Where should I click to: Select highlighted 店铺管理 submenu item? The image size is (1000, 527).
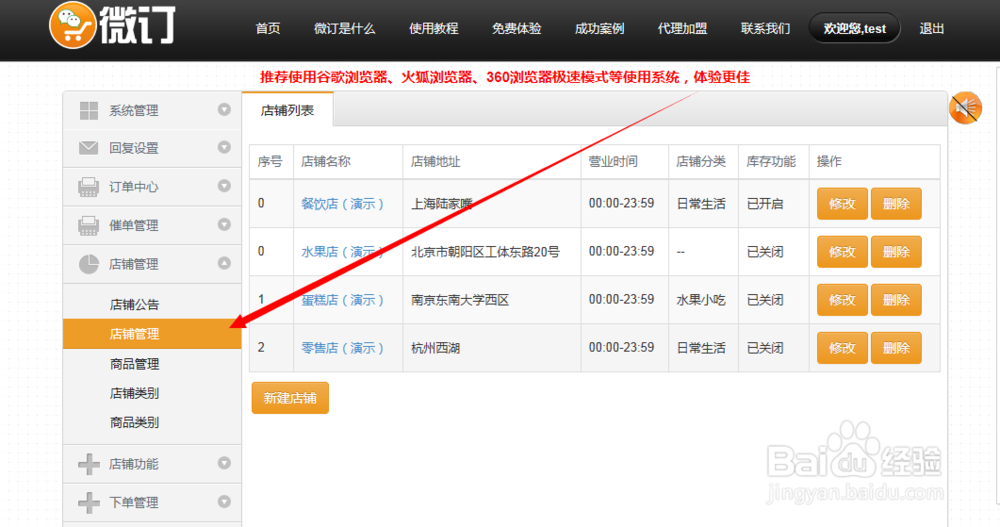[152, 334]
